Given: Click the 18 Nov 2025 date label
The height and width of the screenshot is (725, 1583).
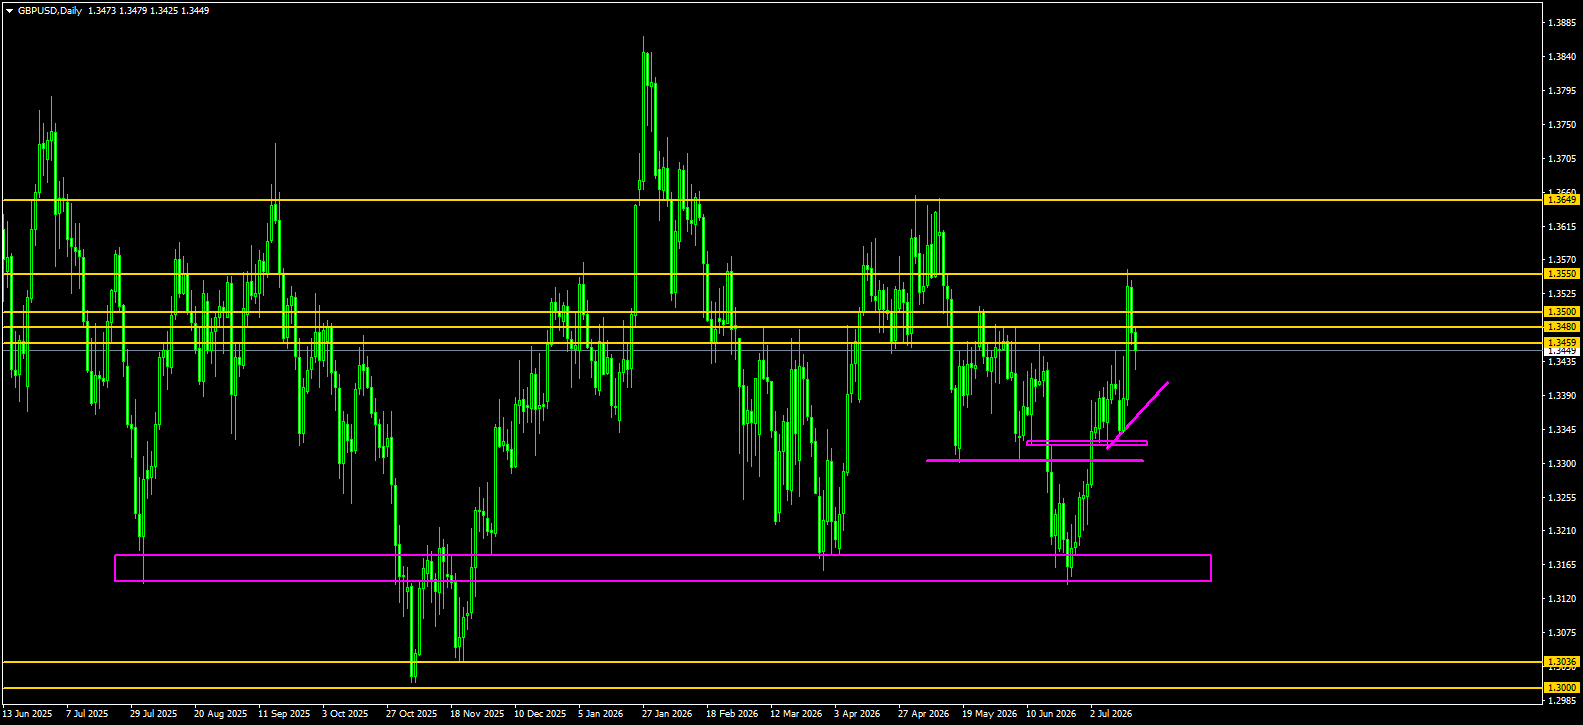Looking at the screenshot, I should pos(476,714).
